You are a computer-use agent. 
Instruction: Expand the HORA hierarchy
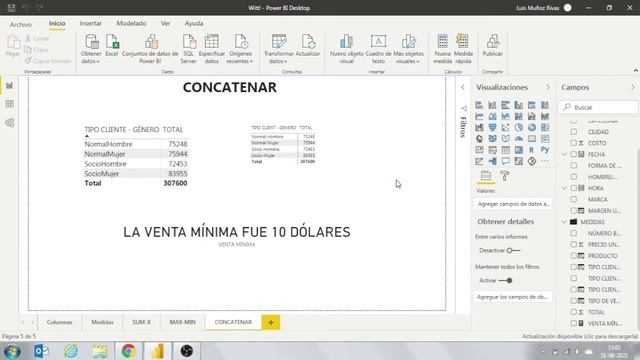pyautogui.click(x=564, y=188)
